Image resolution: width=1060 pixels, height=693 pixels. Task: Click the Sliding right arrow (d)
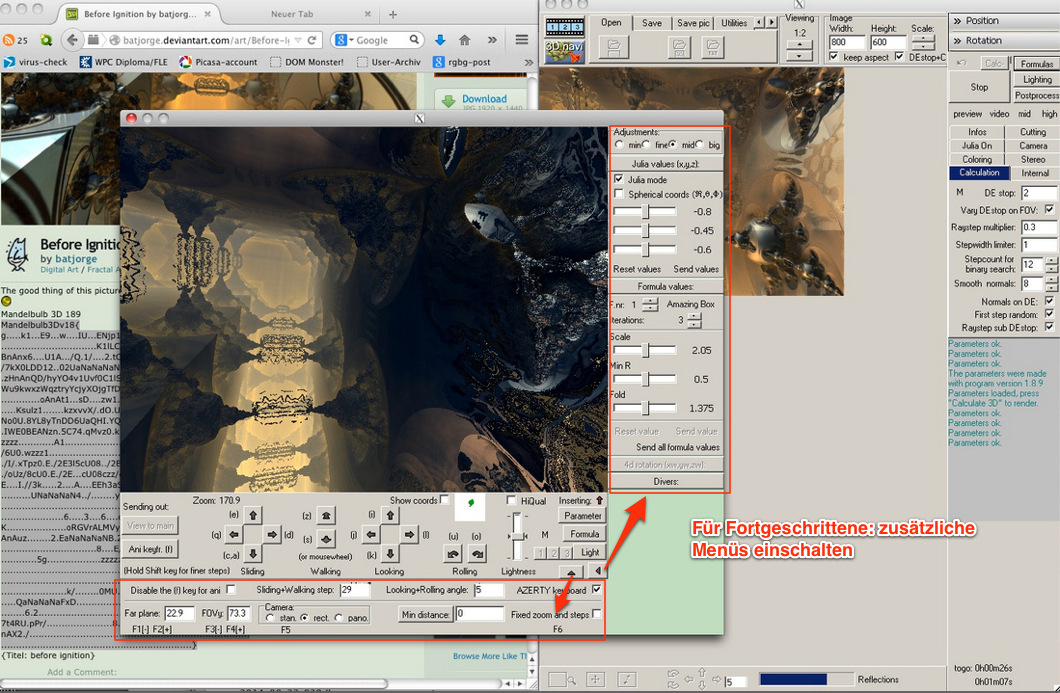pyautogui.click(x=272, y=534)
